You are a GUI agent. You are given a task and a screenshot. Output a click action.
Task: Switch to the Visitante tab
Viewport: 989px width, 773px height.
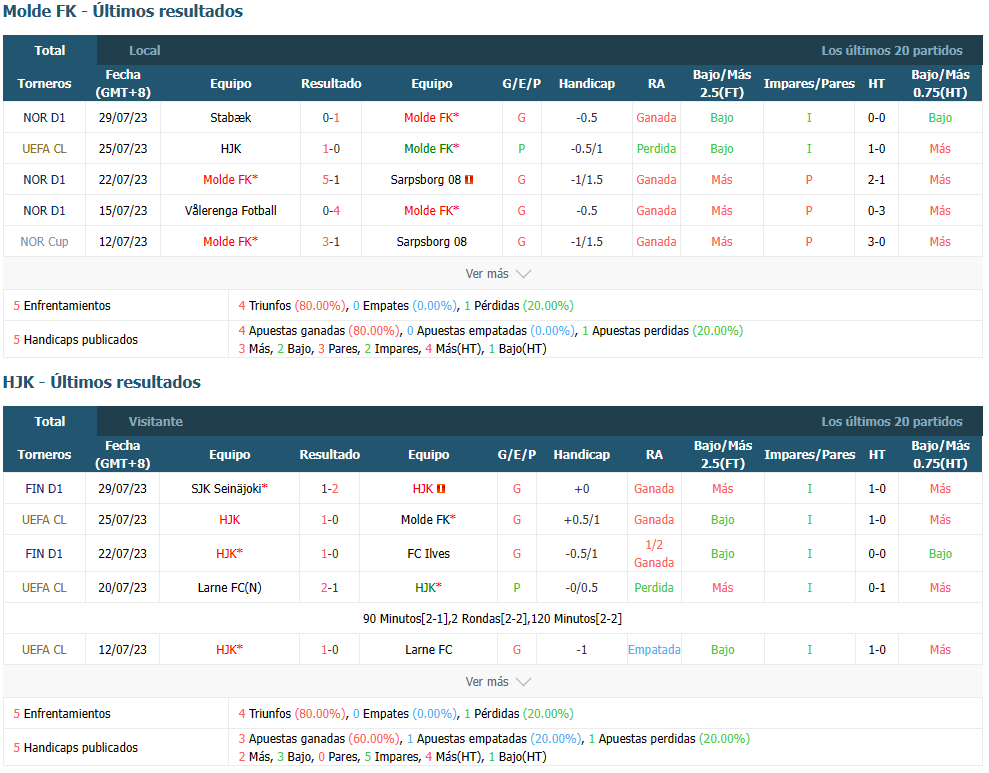coord(156,421)
